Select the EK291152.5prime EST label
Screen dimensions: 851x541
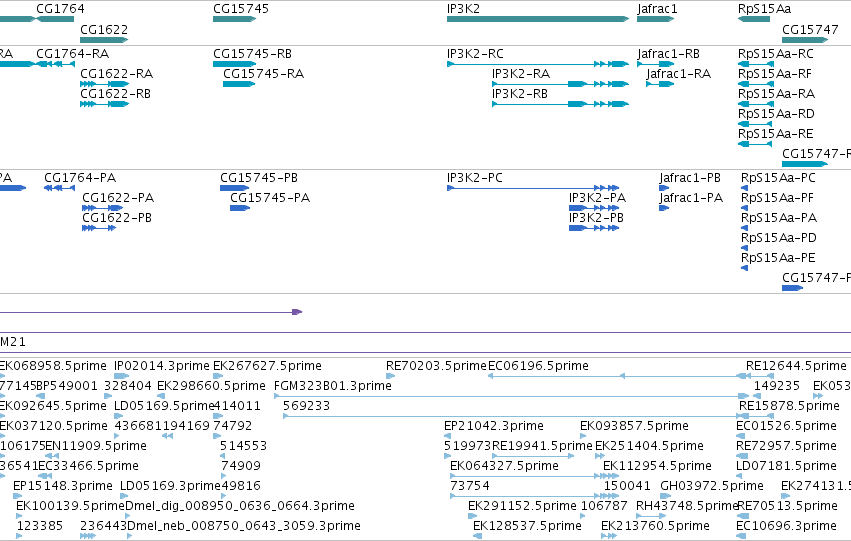(x=522, y=506)
